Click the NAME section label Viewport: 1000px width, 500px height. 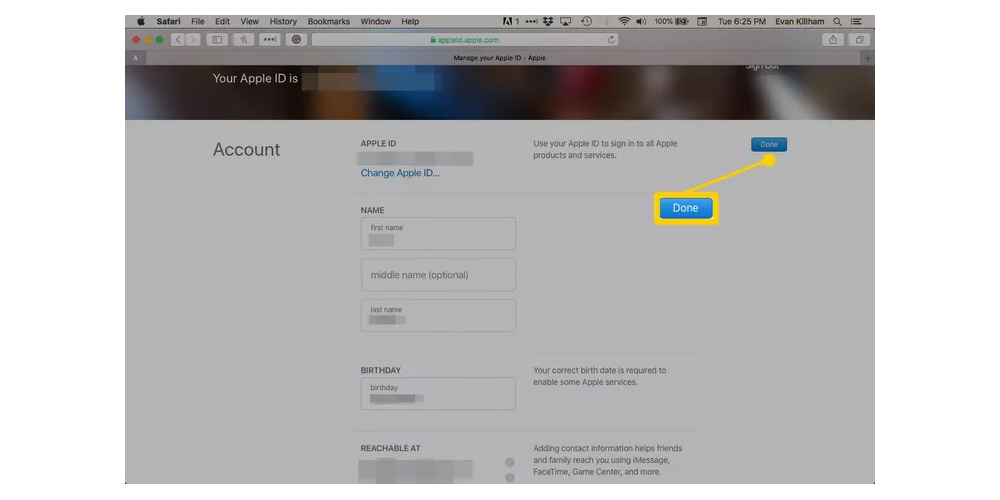pos(372,210)
